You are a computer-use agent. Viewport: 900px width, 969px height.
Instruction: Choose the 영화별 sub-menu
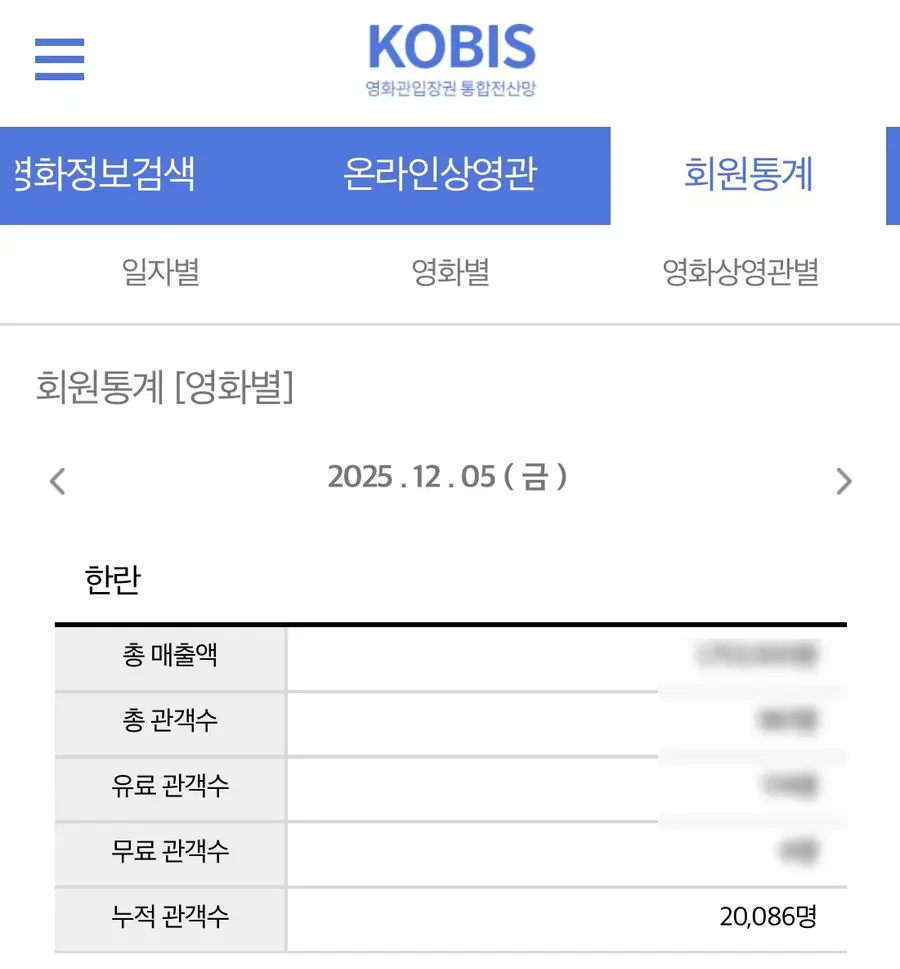point(451,272)
